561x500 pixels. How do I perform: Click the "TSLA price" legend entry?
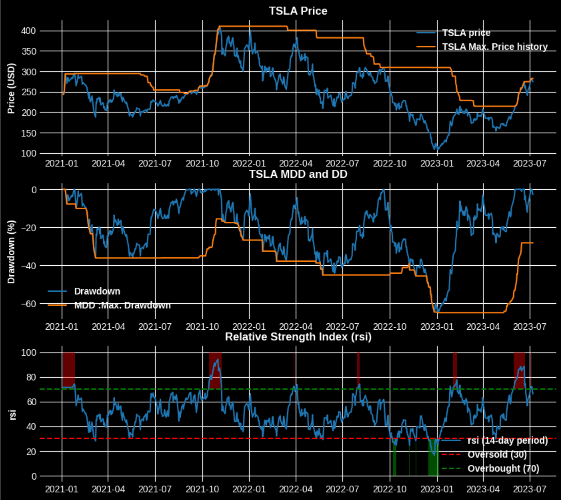(x=466, y=33)
